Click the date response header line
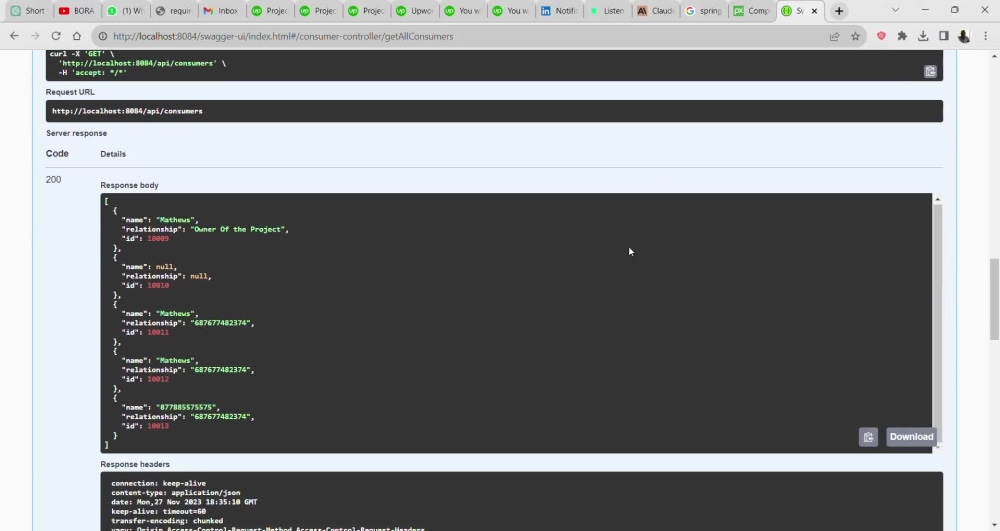The width and height of the screenshot is (1000, 531). point(184,502)
